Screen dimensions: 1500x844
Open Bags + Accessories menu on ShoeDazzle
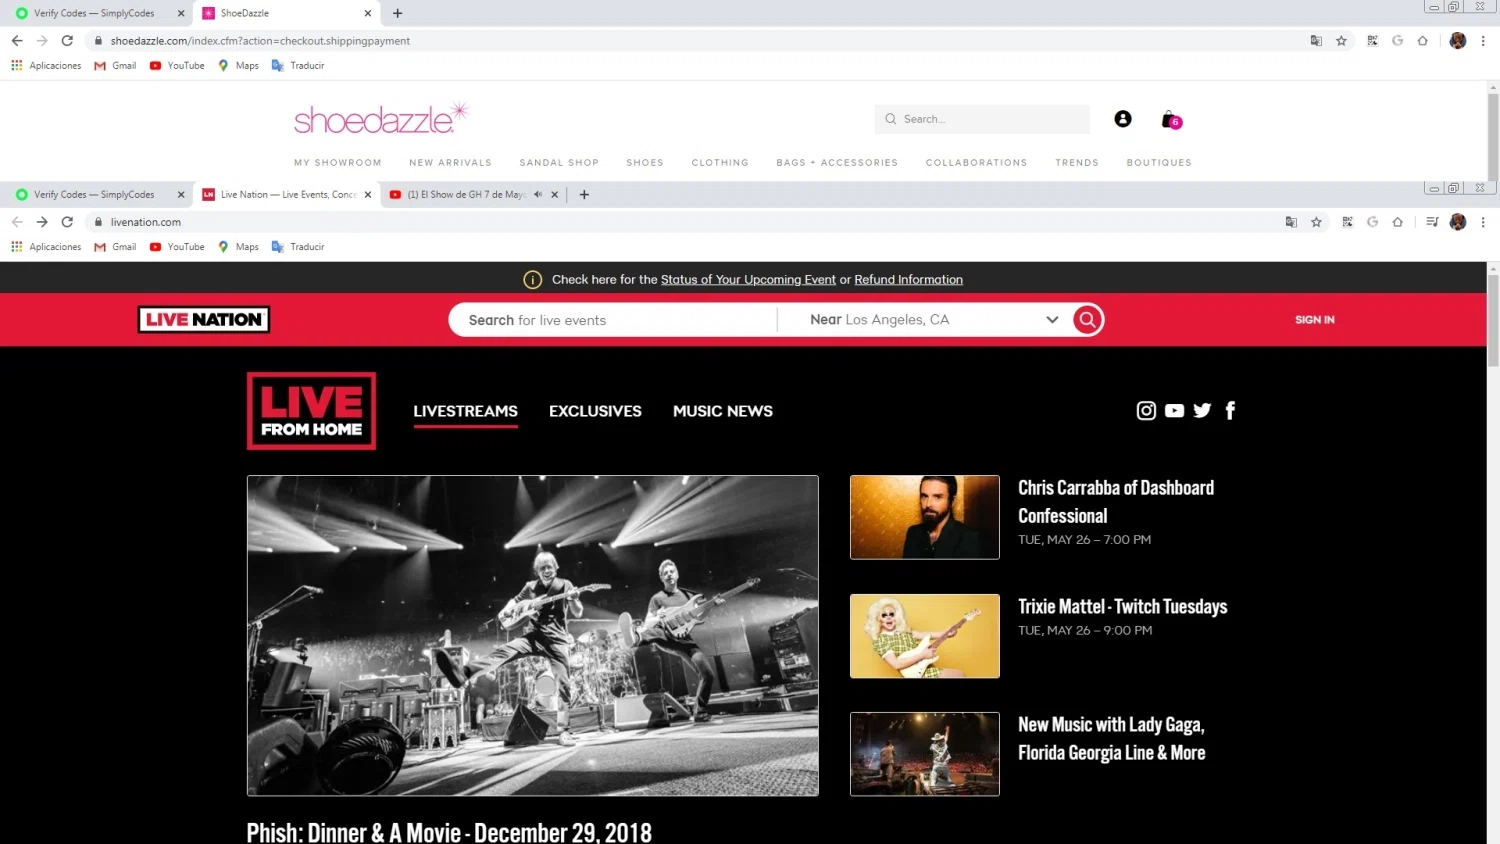click(x=837, y=162)
